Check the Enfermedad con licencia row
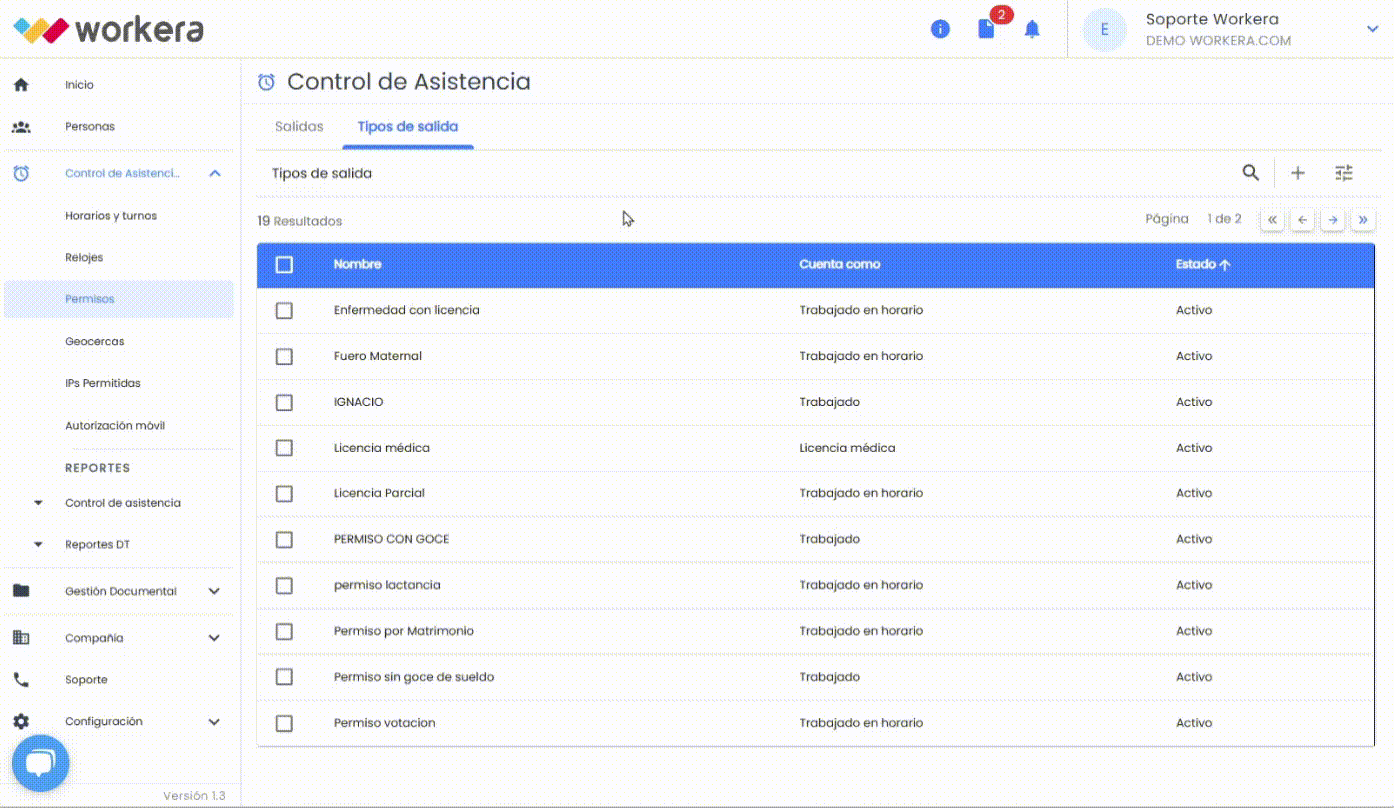The height and width of the screenshot is (808, 1394). (285, 311)
